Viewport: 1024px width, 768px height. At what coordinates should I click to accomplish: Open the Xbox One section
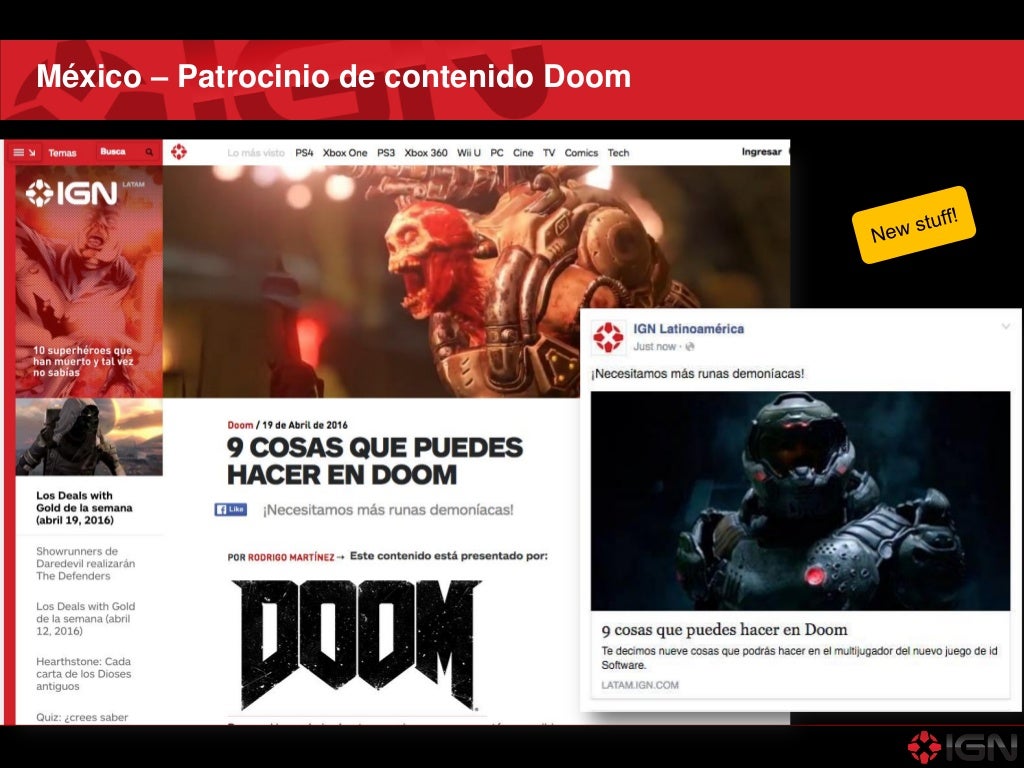[x=345, y=153]
